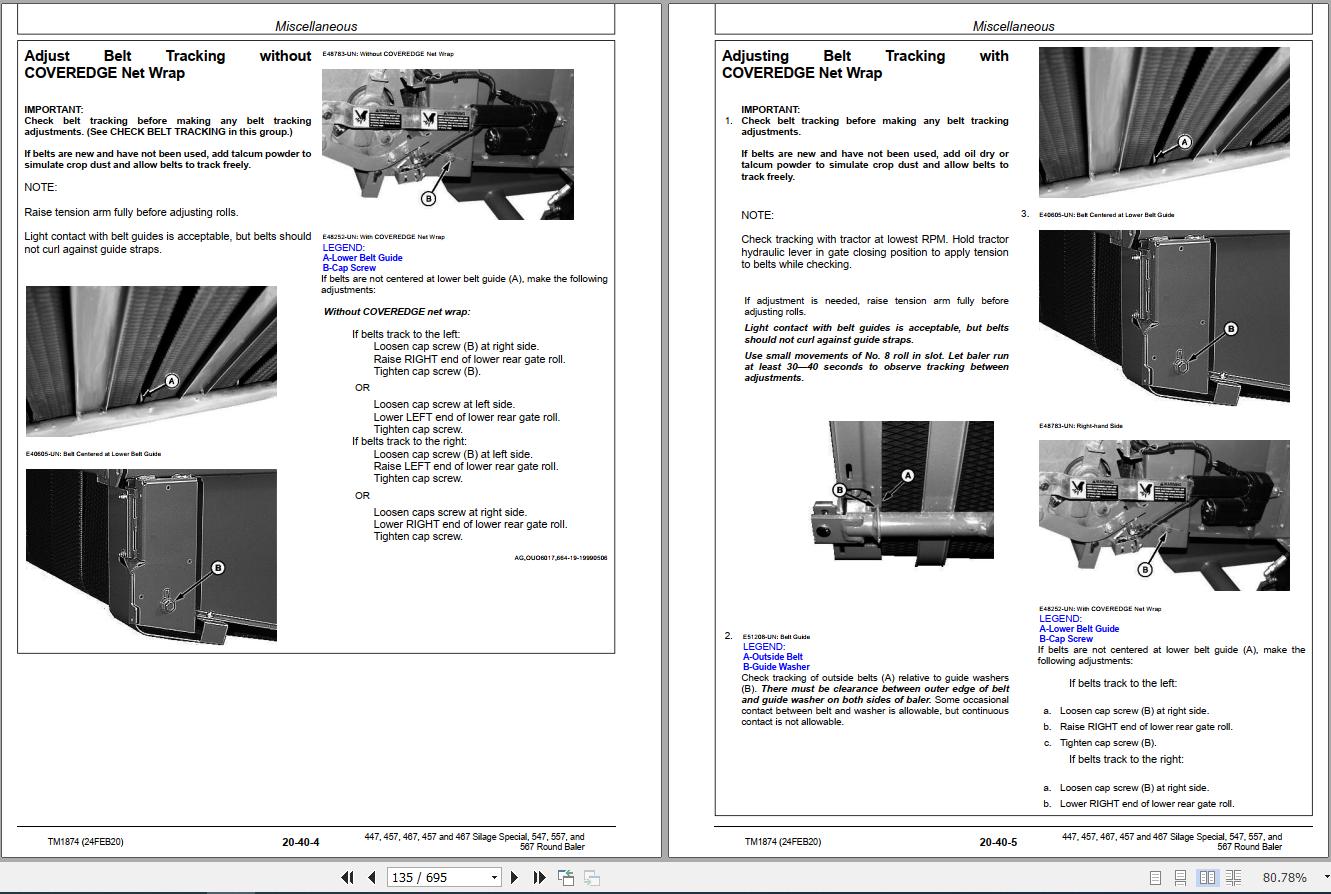Viewport: 1331px width, 894px height.
Task: Click the page number '20-40-5' footer
Action: tap(998, 842)
